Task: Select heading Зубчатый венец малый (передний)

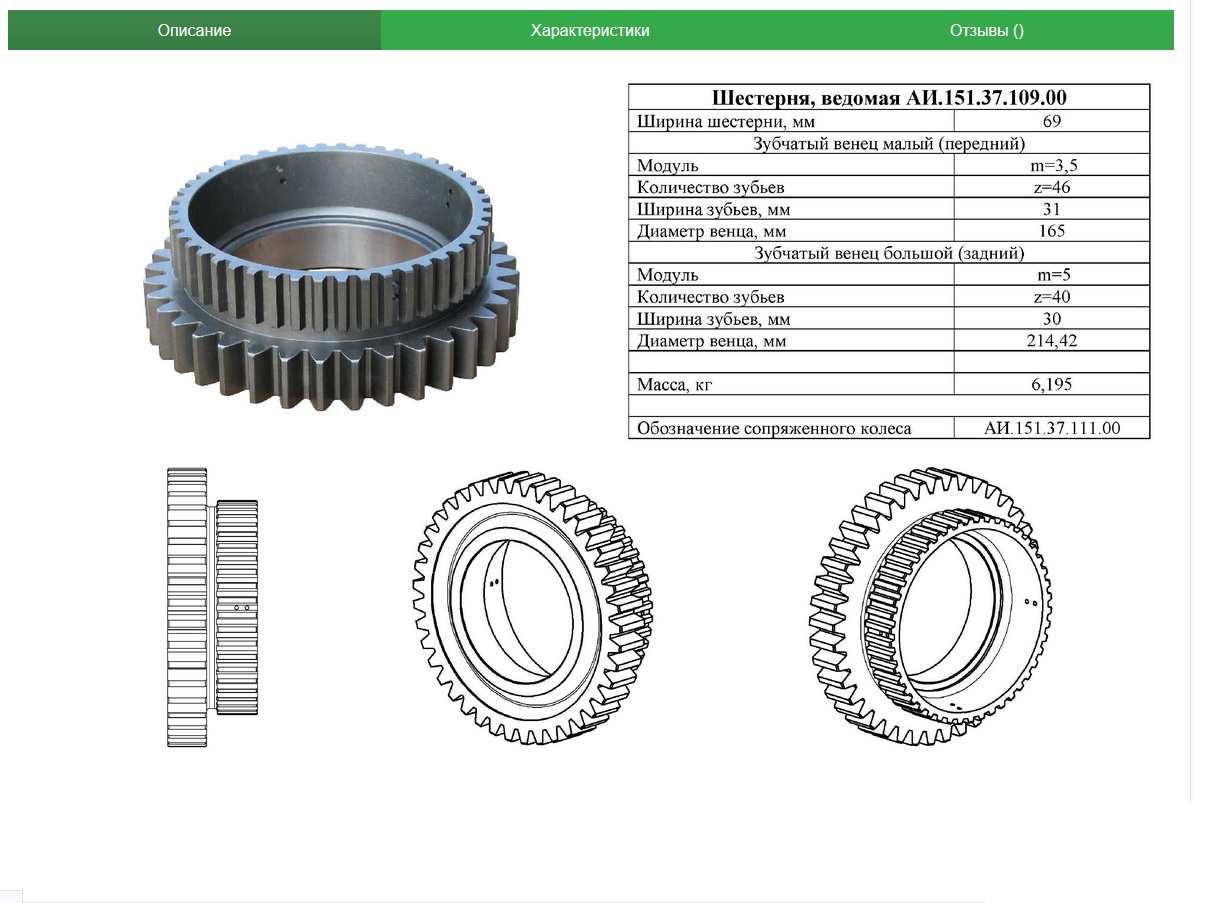Action: (889, 143)
